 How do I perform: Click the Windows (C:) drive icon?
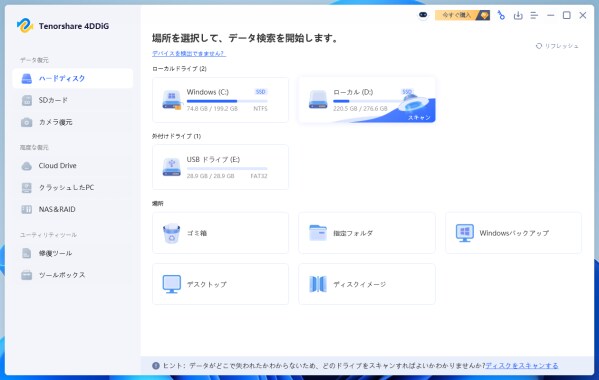coord(172,100)
